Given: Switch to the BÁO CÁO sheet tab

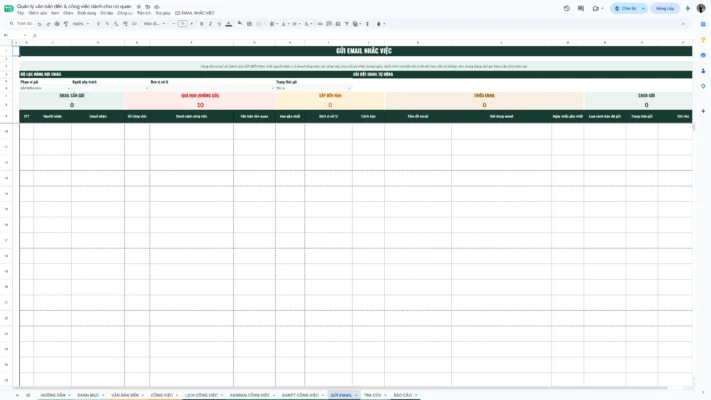Looking at the screenshot, I should (403, 395).
